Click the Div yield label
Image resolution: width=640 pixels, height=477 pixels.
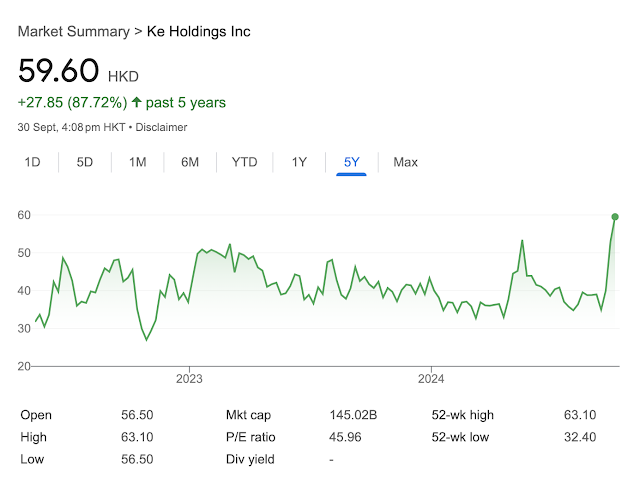pos(250,459)
